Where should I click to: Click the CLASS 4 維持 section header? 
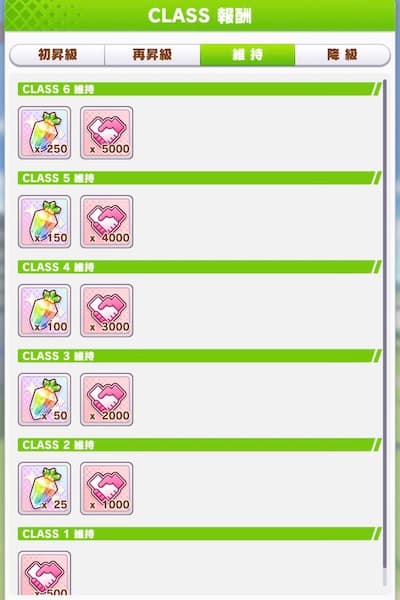tap(199, 267)
